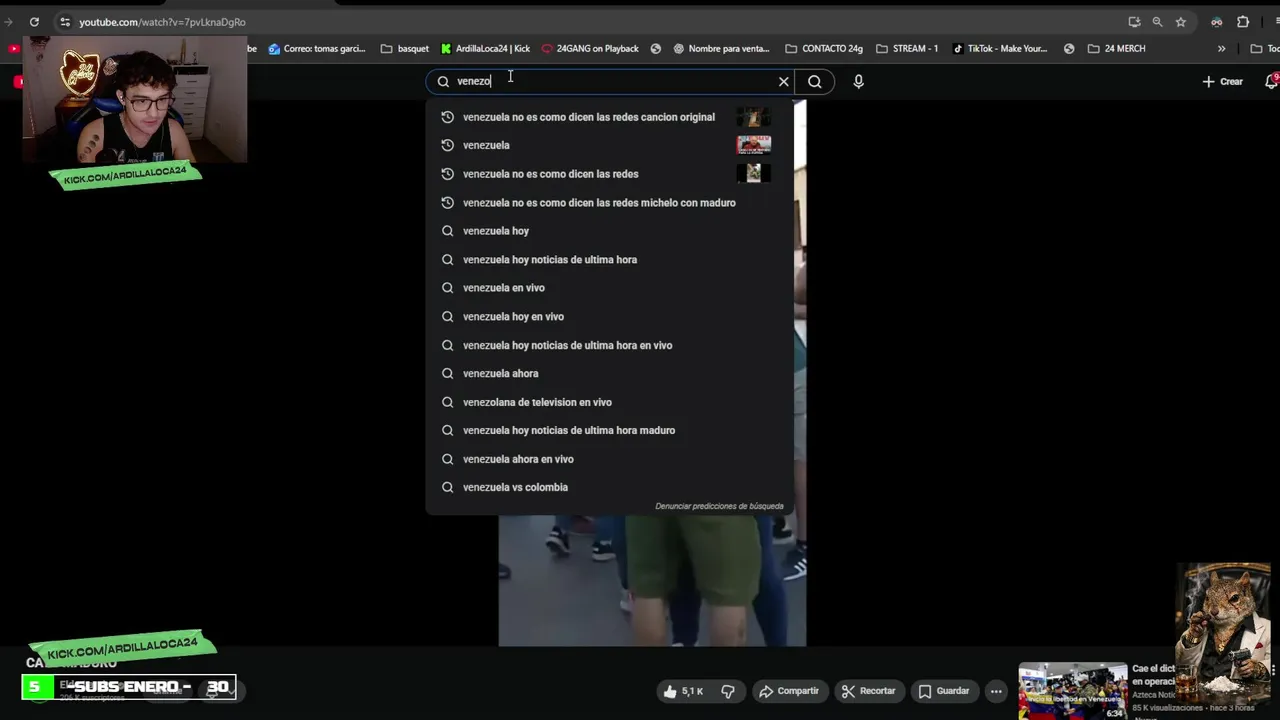Open the 24 MERCH bookmark folder
The image size is (1280, 720).
[x=1116, y=48]
